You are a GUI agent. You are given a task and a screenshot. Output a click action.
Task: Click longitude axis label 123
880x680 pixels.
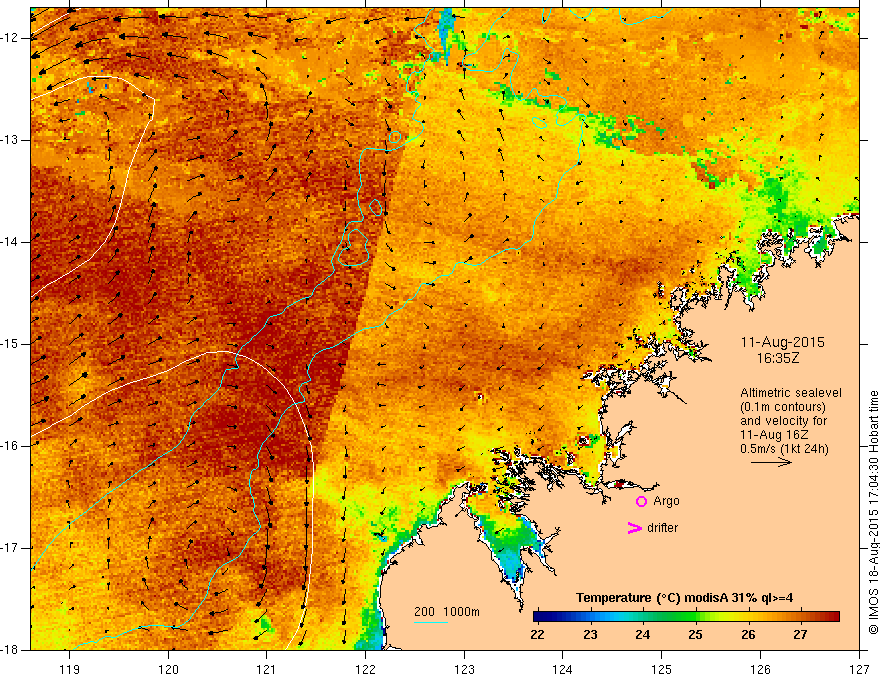pos(464,669)
